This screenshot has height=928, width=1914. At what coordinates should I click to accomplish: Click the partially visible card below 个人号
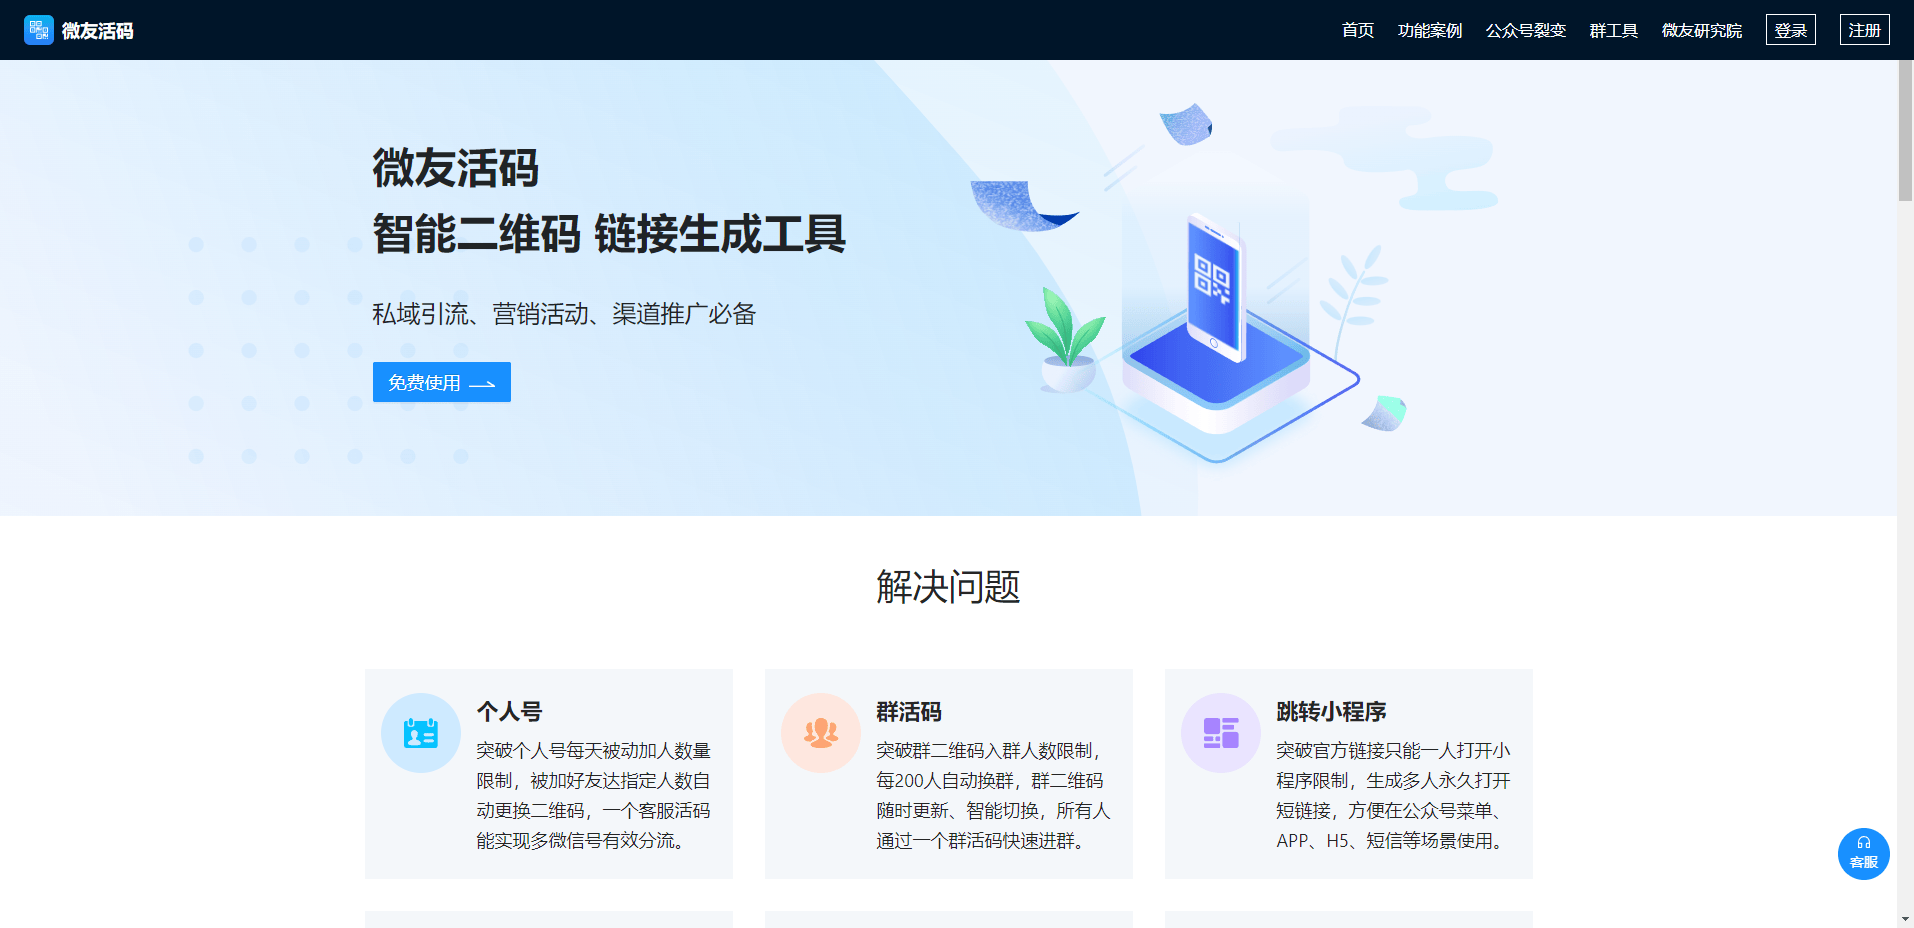547,920
